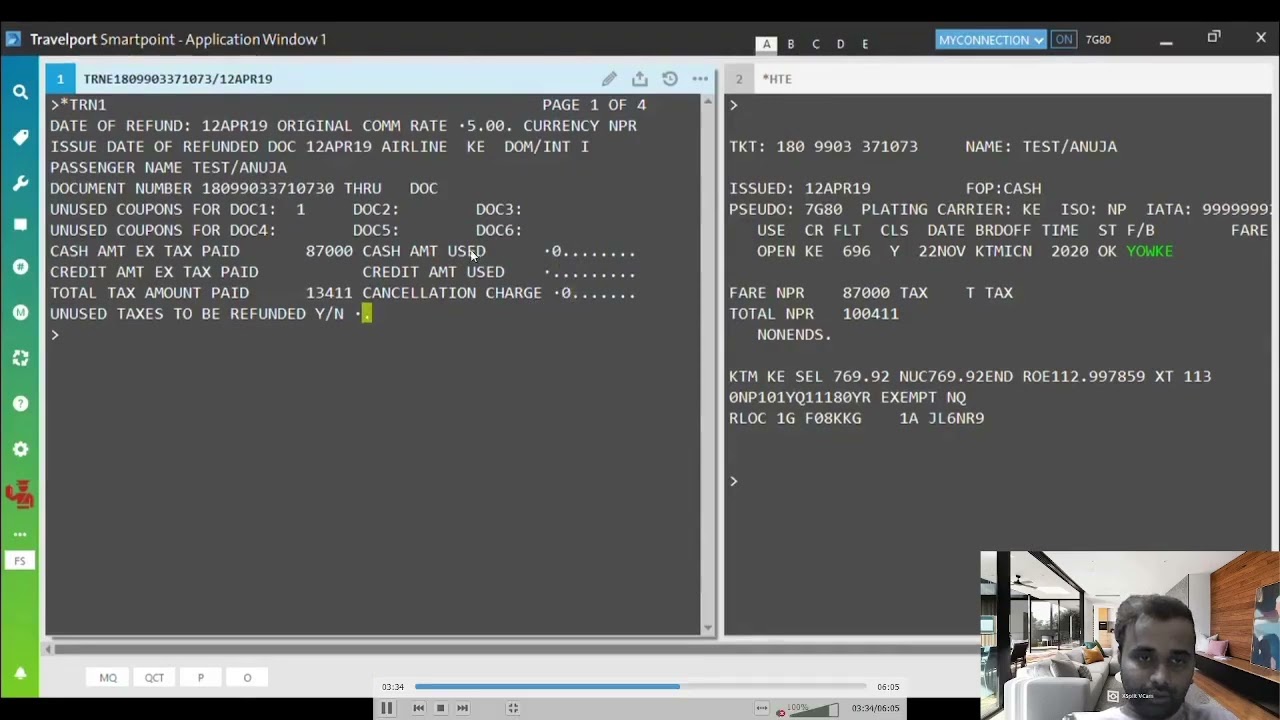Toggle fullscreen in the video player
1280x720 pixels.
(x=513, y=708)
